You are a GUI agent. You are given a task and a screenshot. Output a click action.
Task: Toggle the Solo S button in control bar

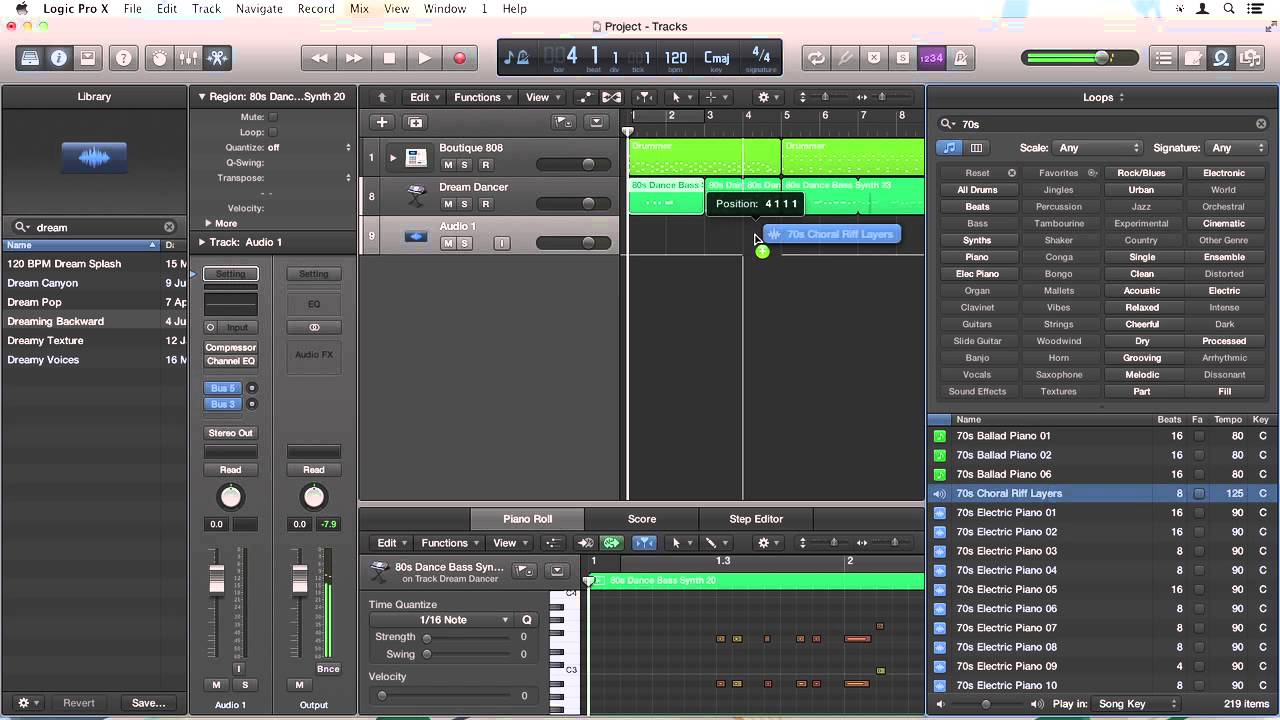tap(903, 58)
